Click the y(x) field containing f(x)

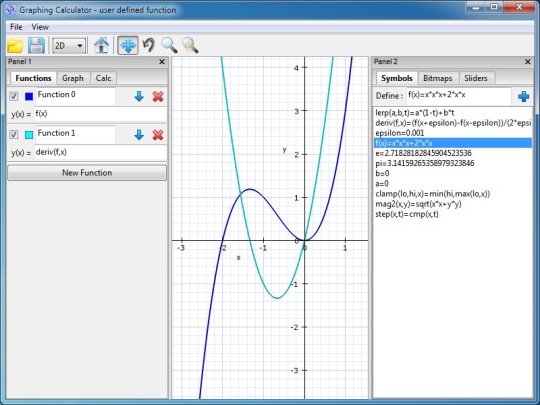[x=100, y=114]
